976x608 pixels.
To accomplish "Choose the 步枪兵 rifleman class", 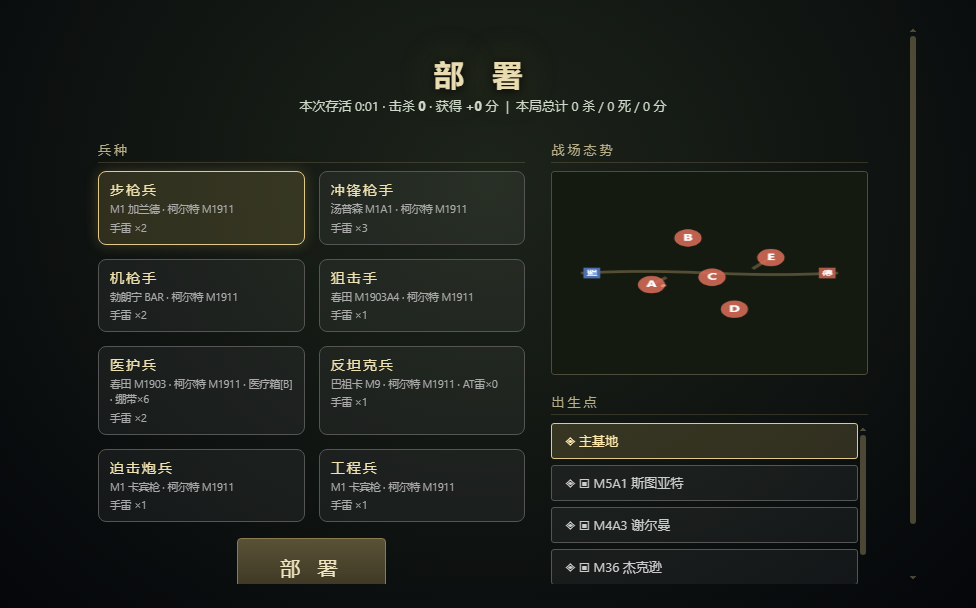I will pos(201,208).
